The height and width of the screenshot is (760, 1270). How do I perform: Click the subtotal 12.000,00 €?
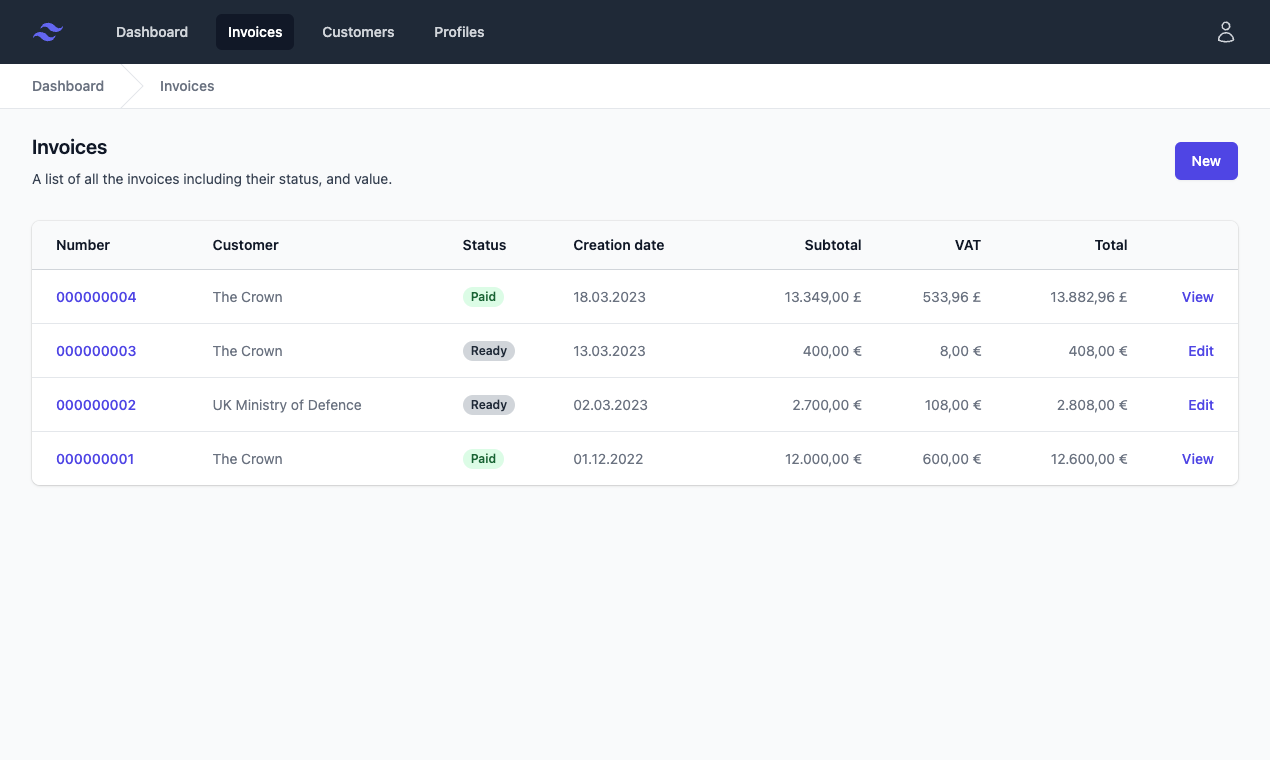pyautogui.click(x=823, y=459)
